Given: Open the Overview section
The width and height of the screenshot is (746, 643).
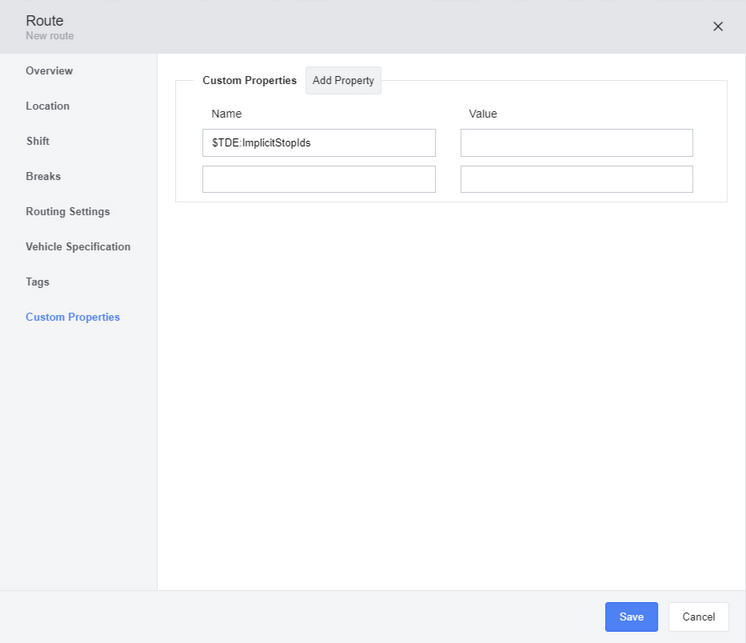Looking at the screenshot, I should (x=49, y=71).
